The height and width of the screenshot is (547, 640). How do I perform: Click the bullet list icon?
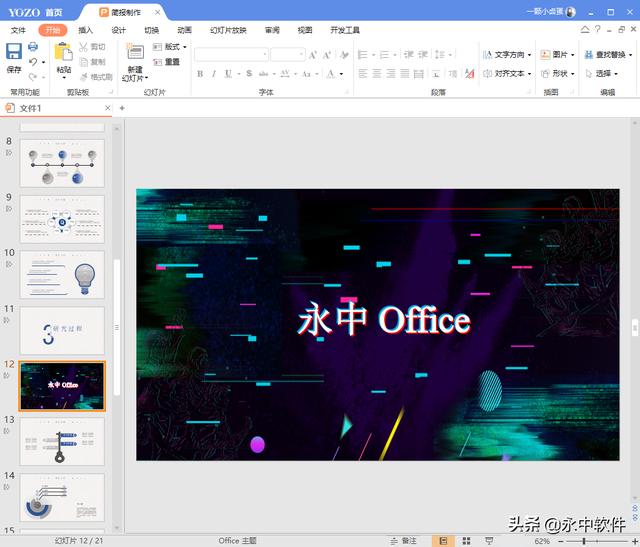tap(362, 55)
